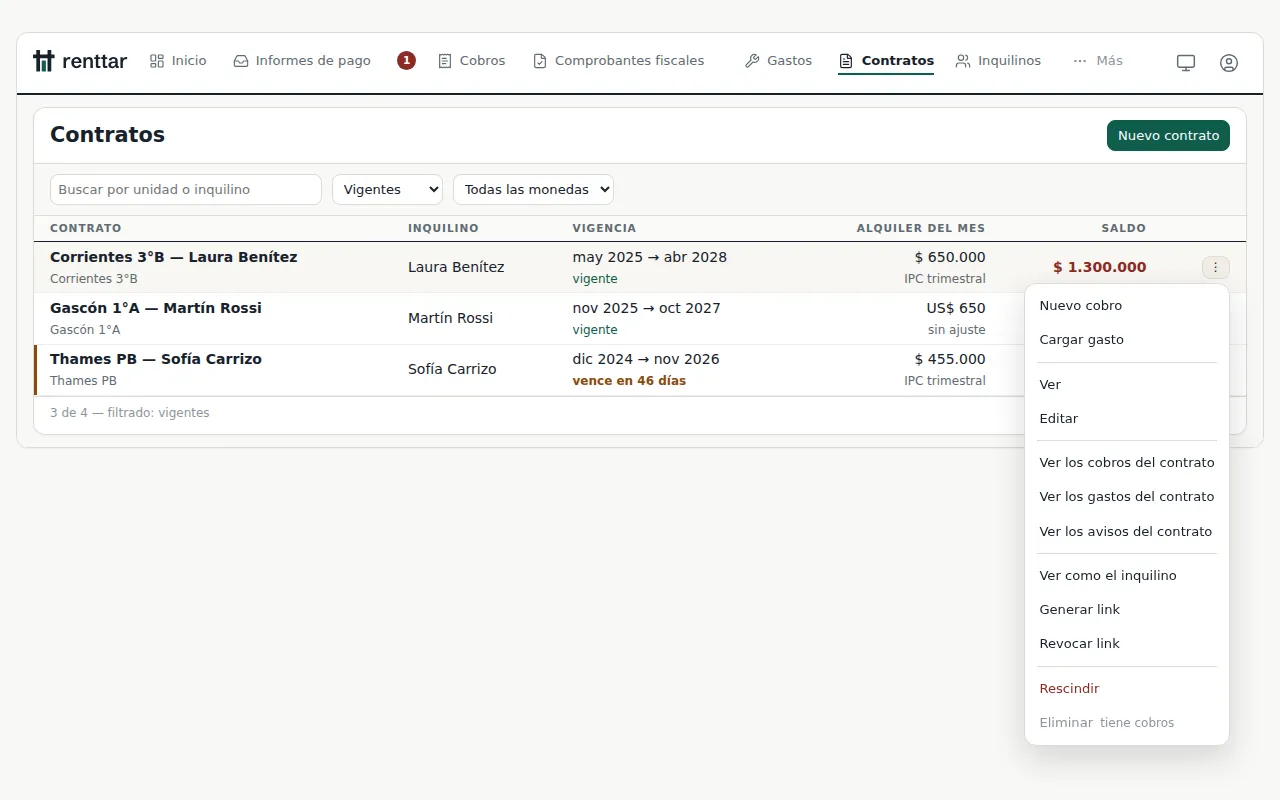Select Ver los cobros del contrato
1280x800 pixels.
1127,463
